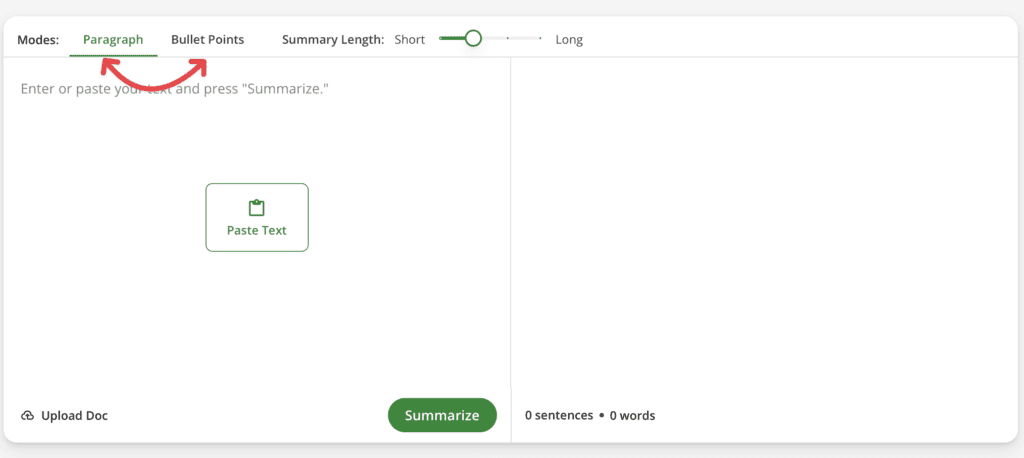Click the "0 words" counter
The height and width of the screenshot is (458, 1024).
pos(633,416)
